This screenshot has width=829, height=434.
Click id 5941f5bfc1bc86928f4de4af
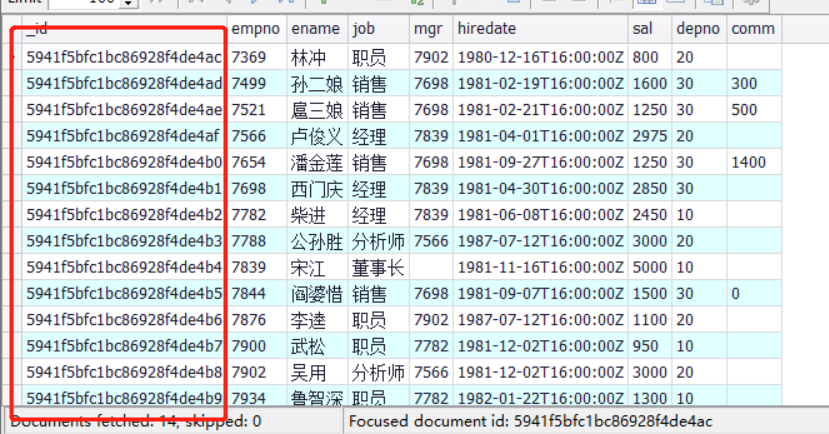(x=123, y=136)
